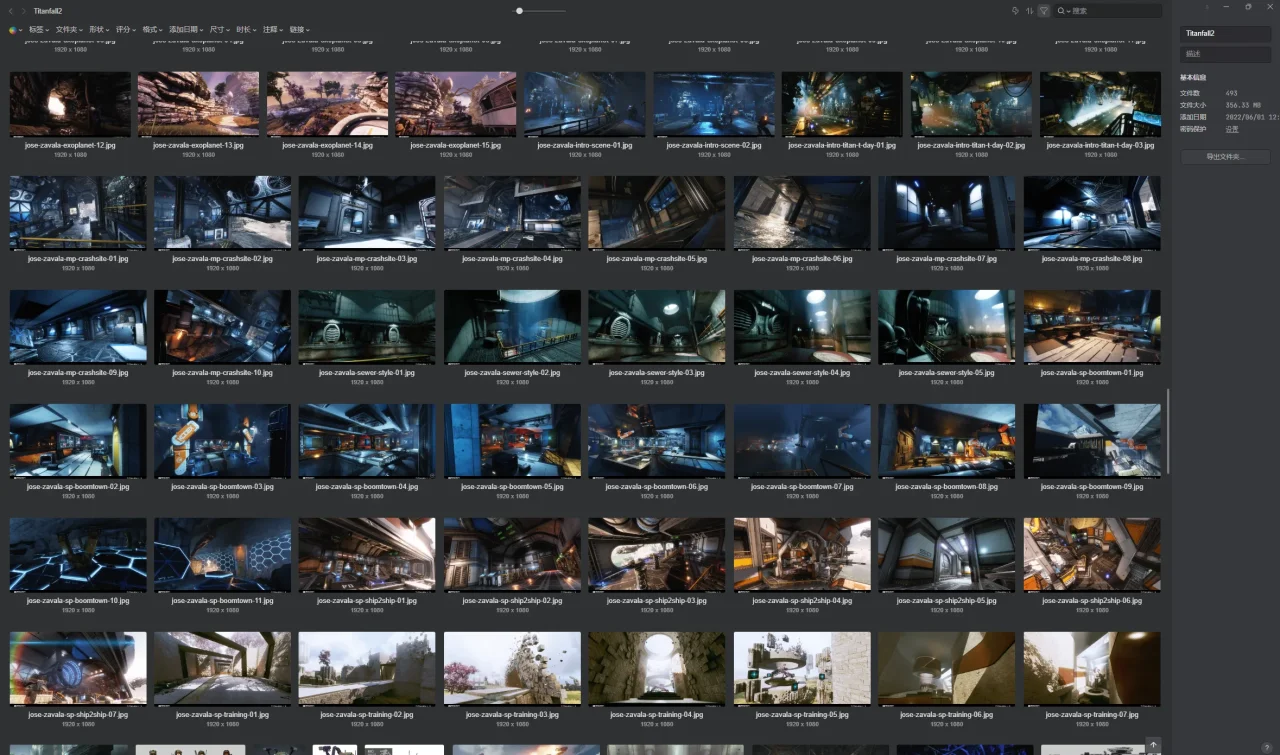This screenshot has width=1280, height=755.
Task: Click the 描述 description field
Action: (x=1225, y=54)
